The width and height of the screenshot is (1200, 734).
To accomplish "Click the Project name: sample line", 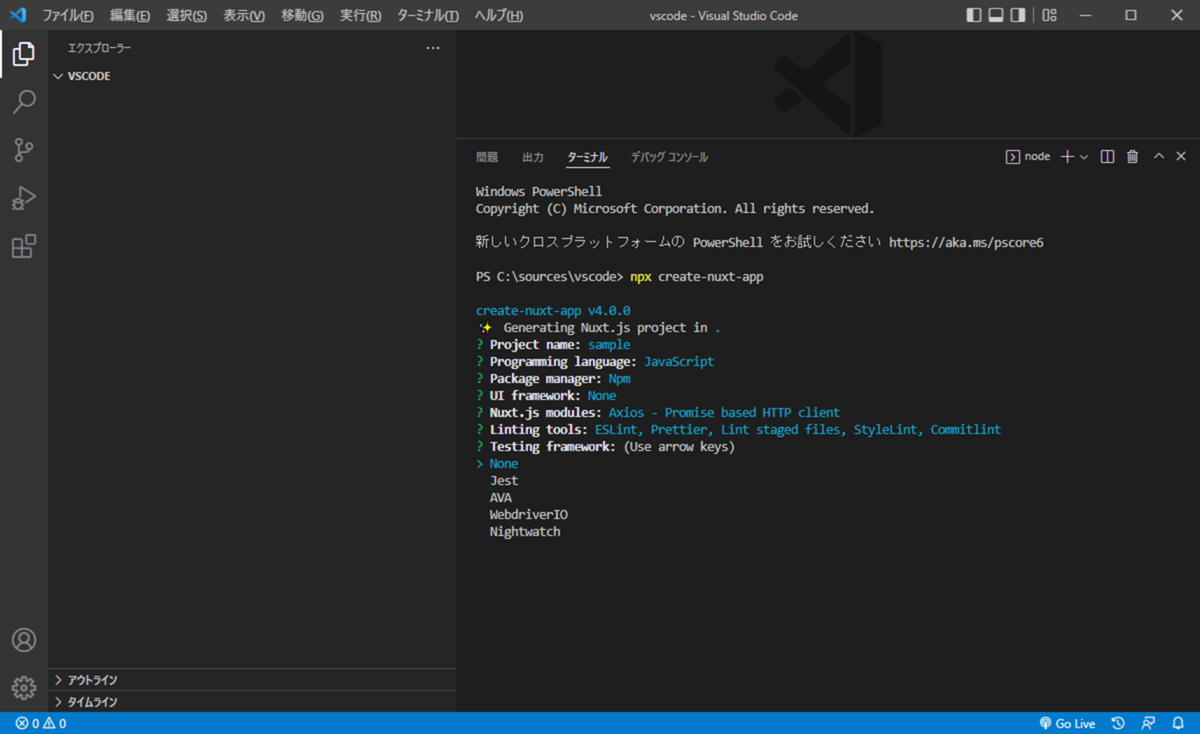I will click(x=553, y=345).
